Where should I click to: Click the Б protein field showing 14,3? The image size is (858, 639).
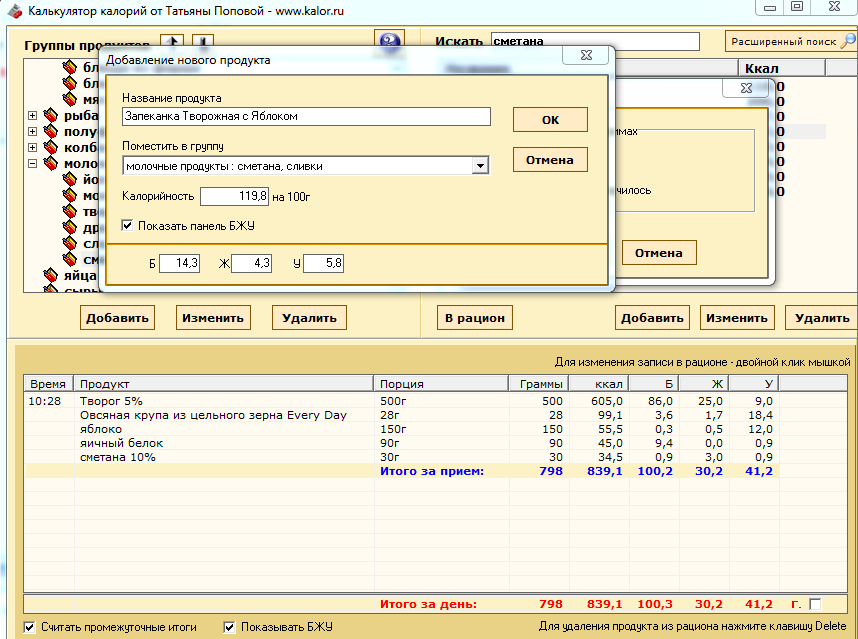point(179,263)
